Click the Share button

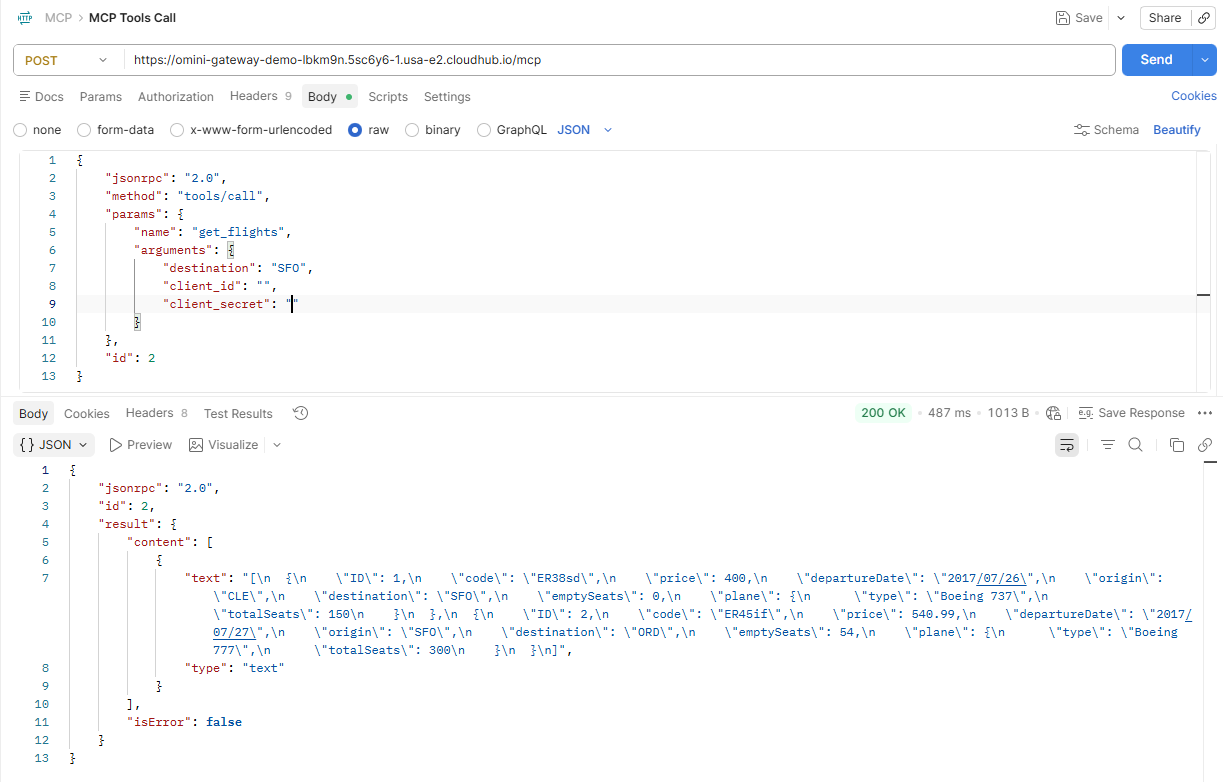1165,18
